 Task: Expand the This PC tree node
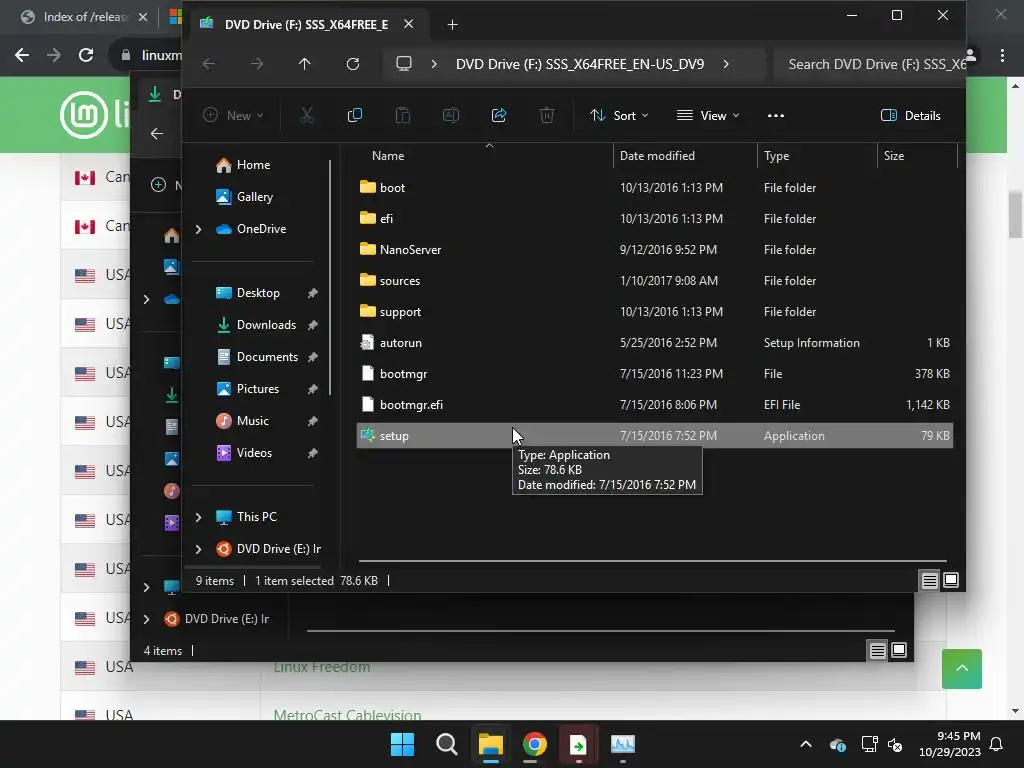(198, 517)
